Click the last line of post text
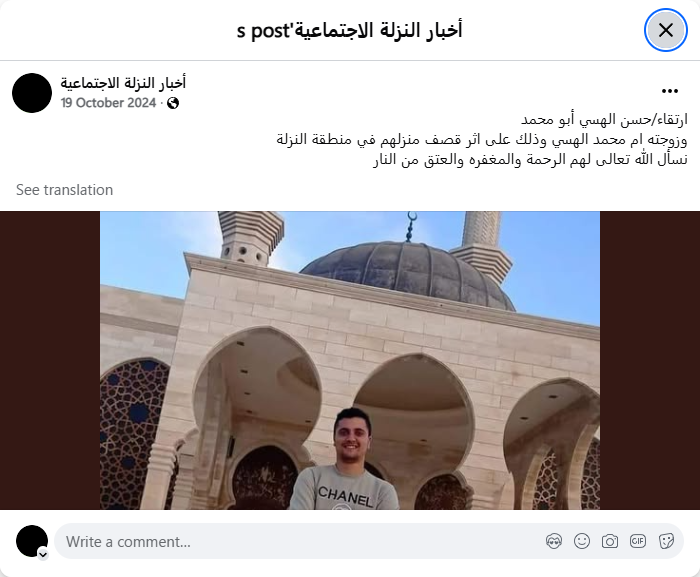The image size is (700, 577). (530, 159)
